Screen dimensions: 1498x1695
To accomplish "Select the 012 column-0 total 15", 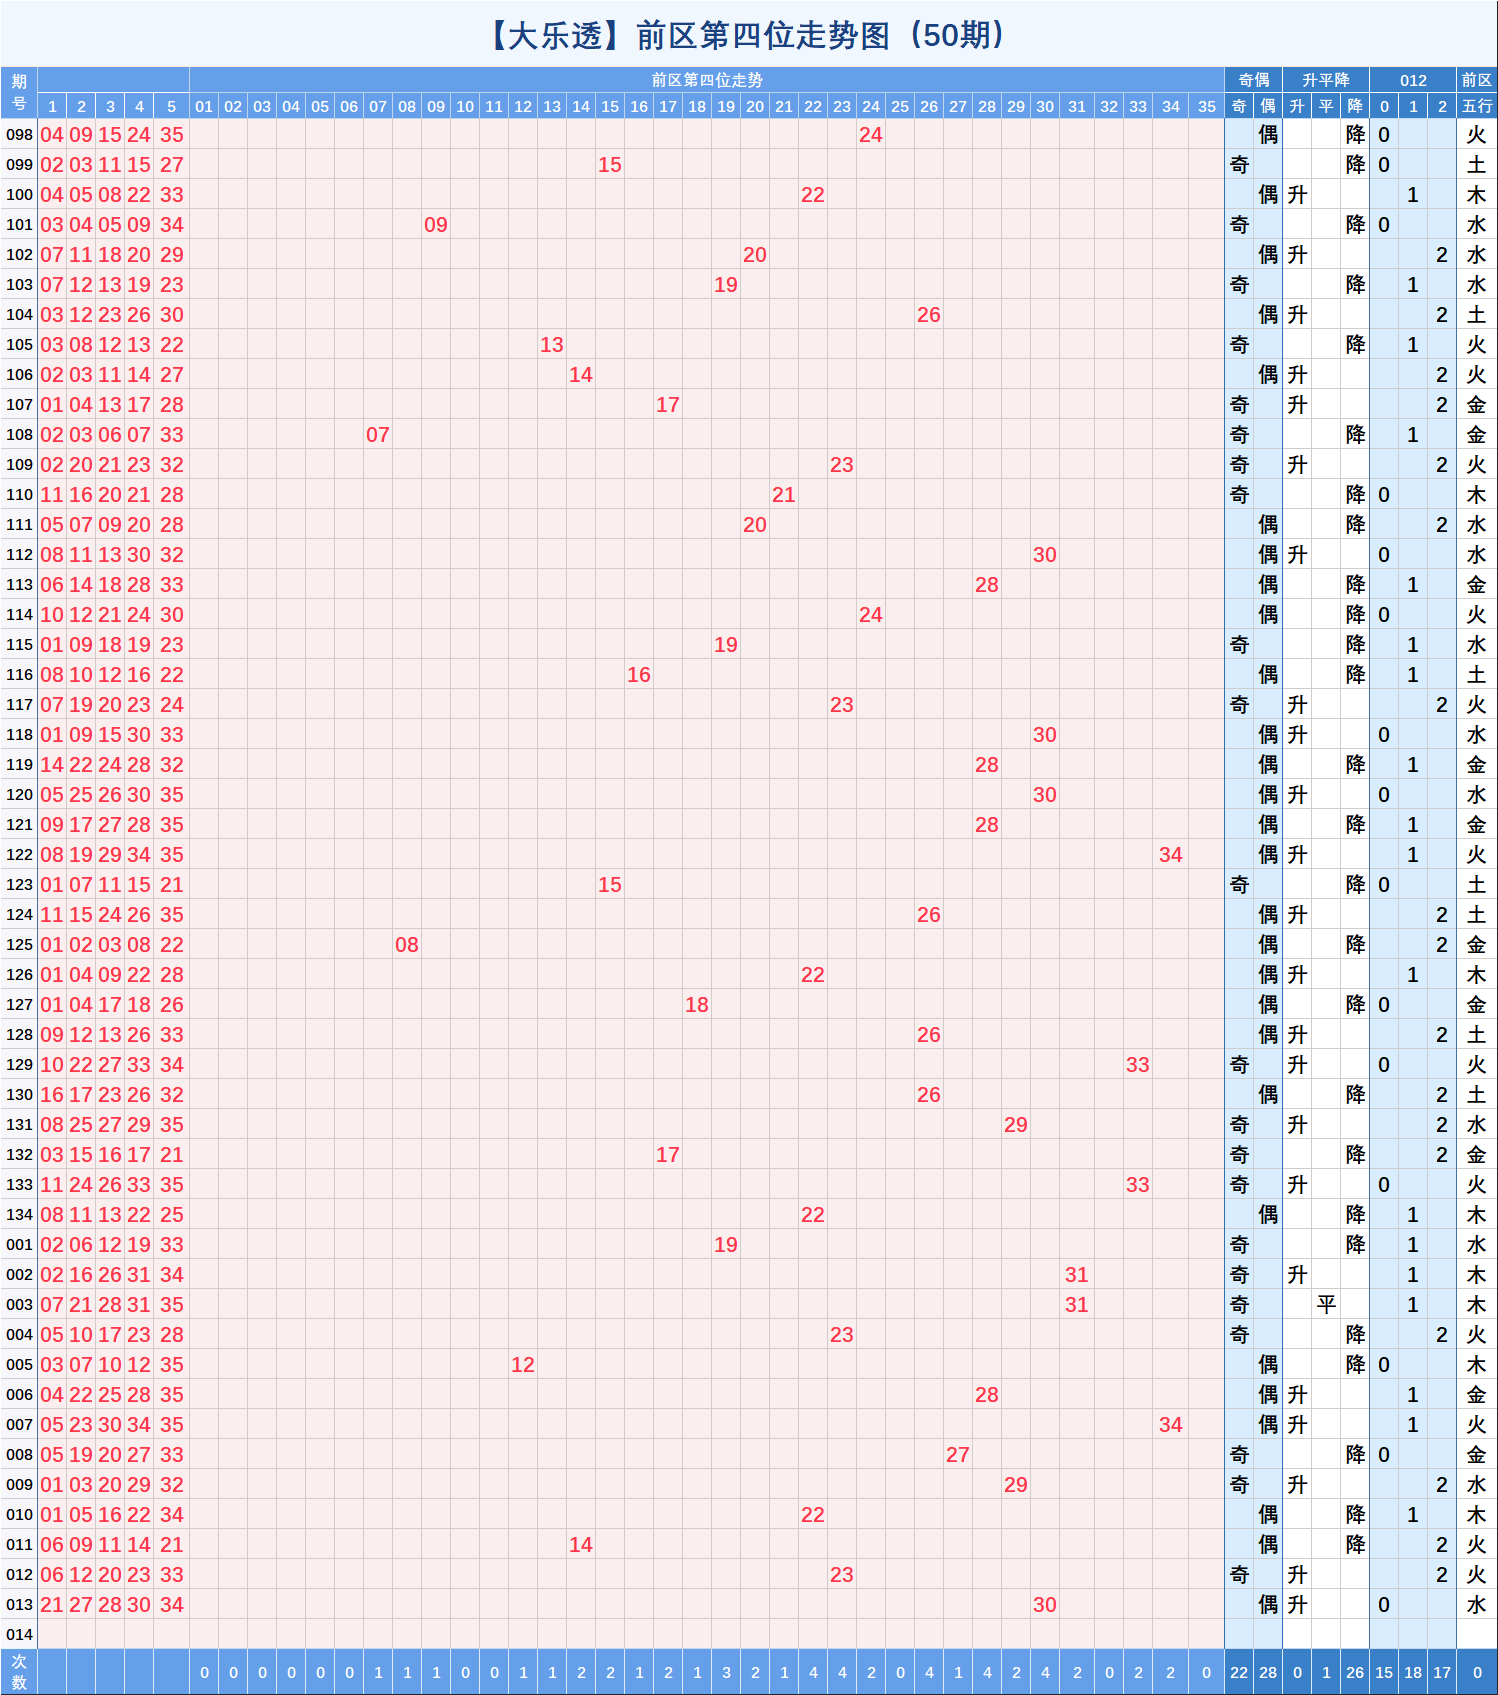I will point(1384,1672).
